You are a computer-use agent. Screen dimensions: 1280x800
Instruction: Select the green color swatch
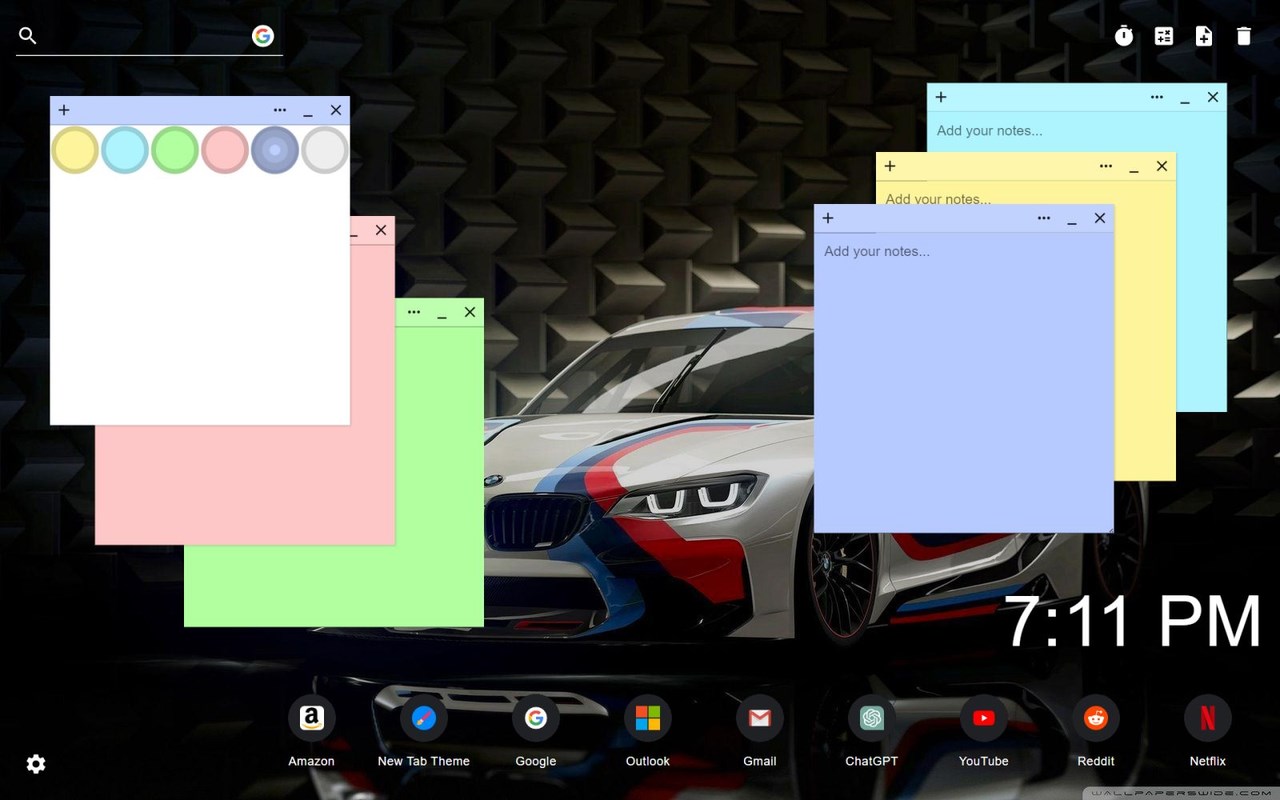pyautogui.click(x=175, y=150)
